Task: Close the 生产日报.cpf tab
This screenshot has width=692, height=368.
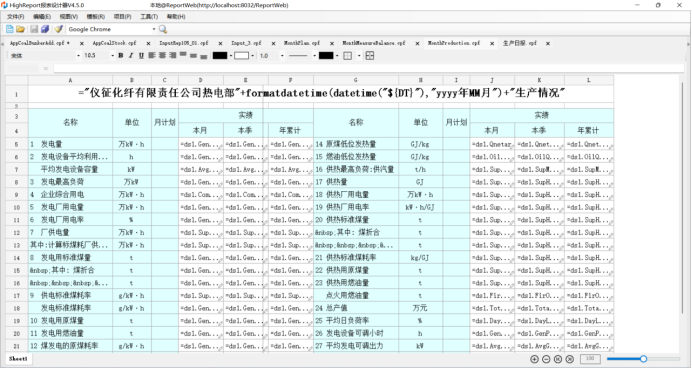Action: coord(548,43)
